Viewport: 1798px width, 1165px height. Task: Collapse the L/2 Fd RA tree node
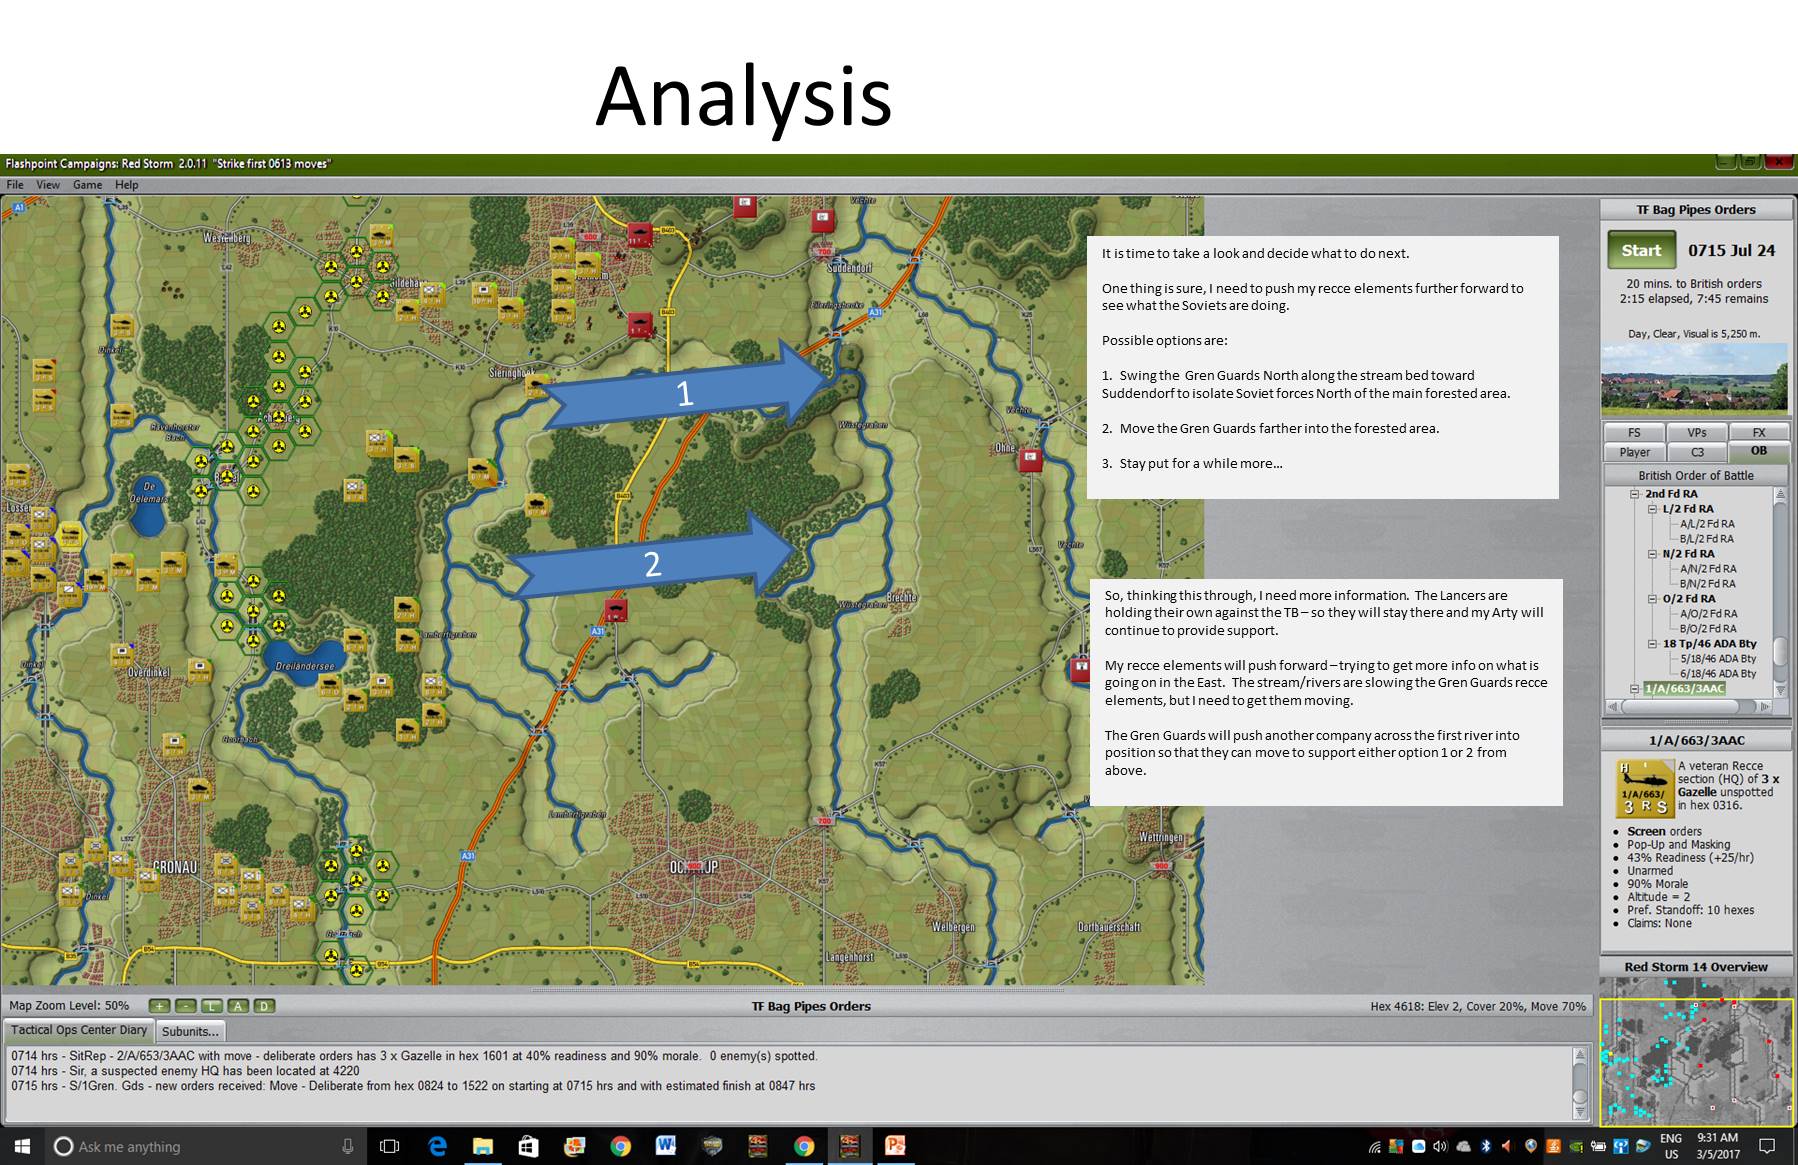tap(1652, 509)
